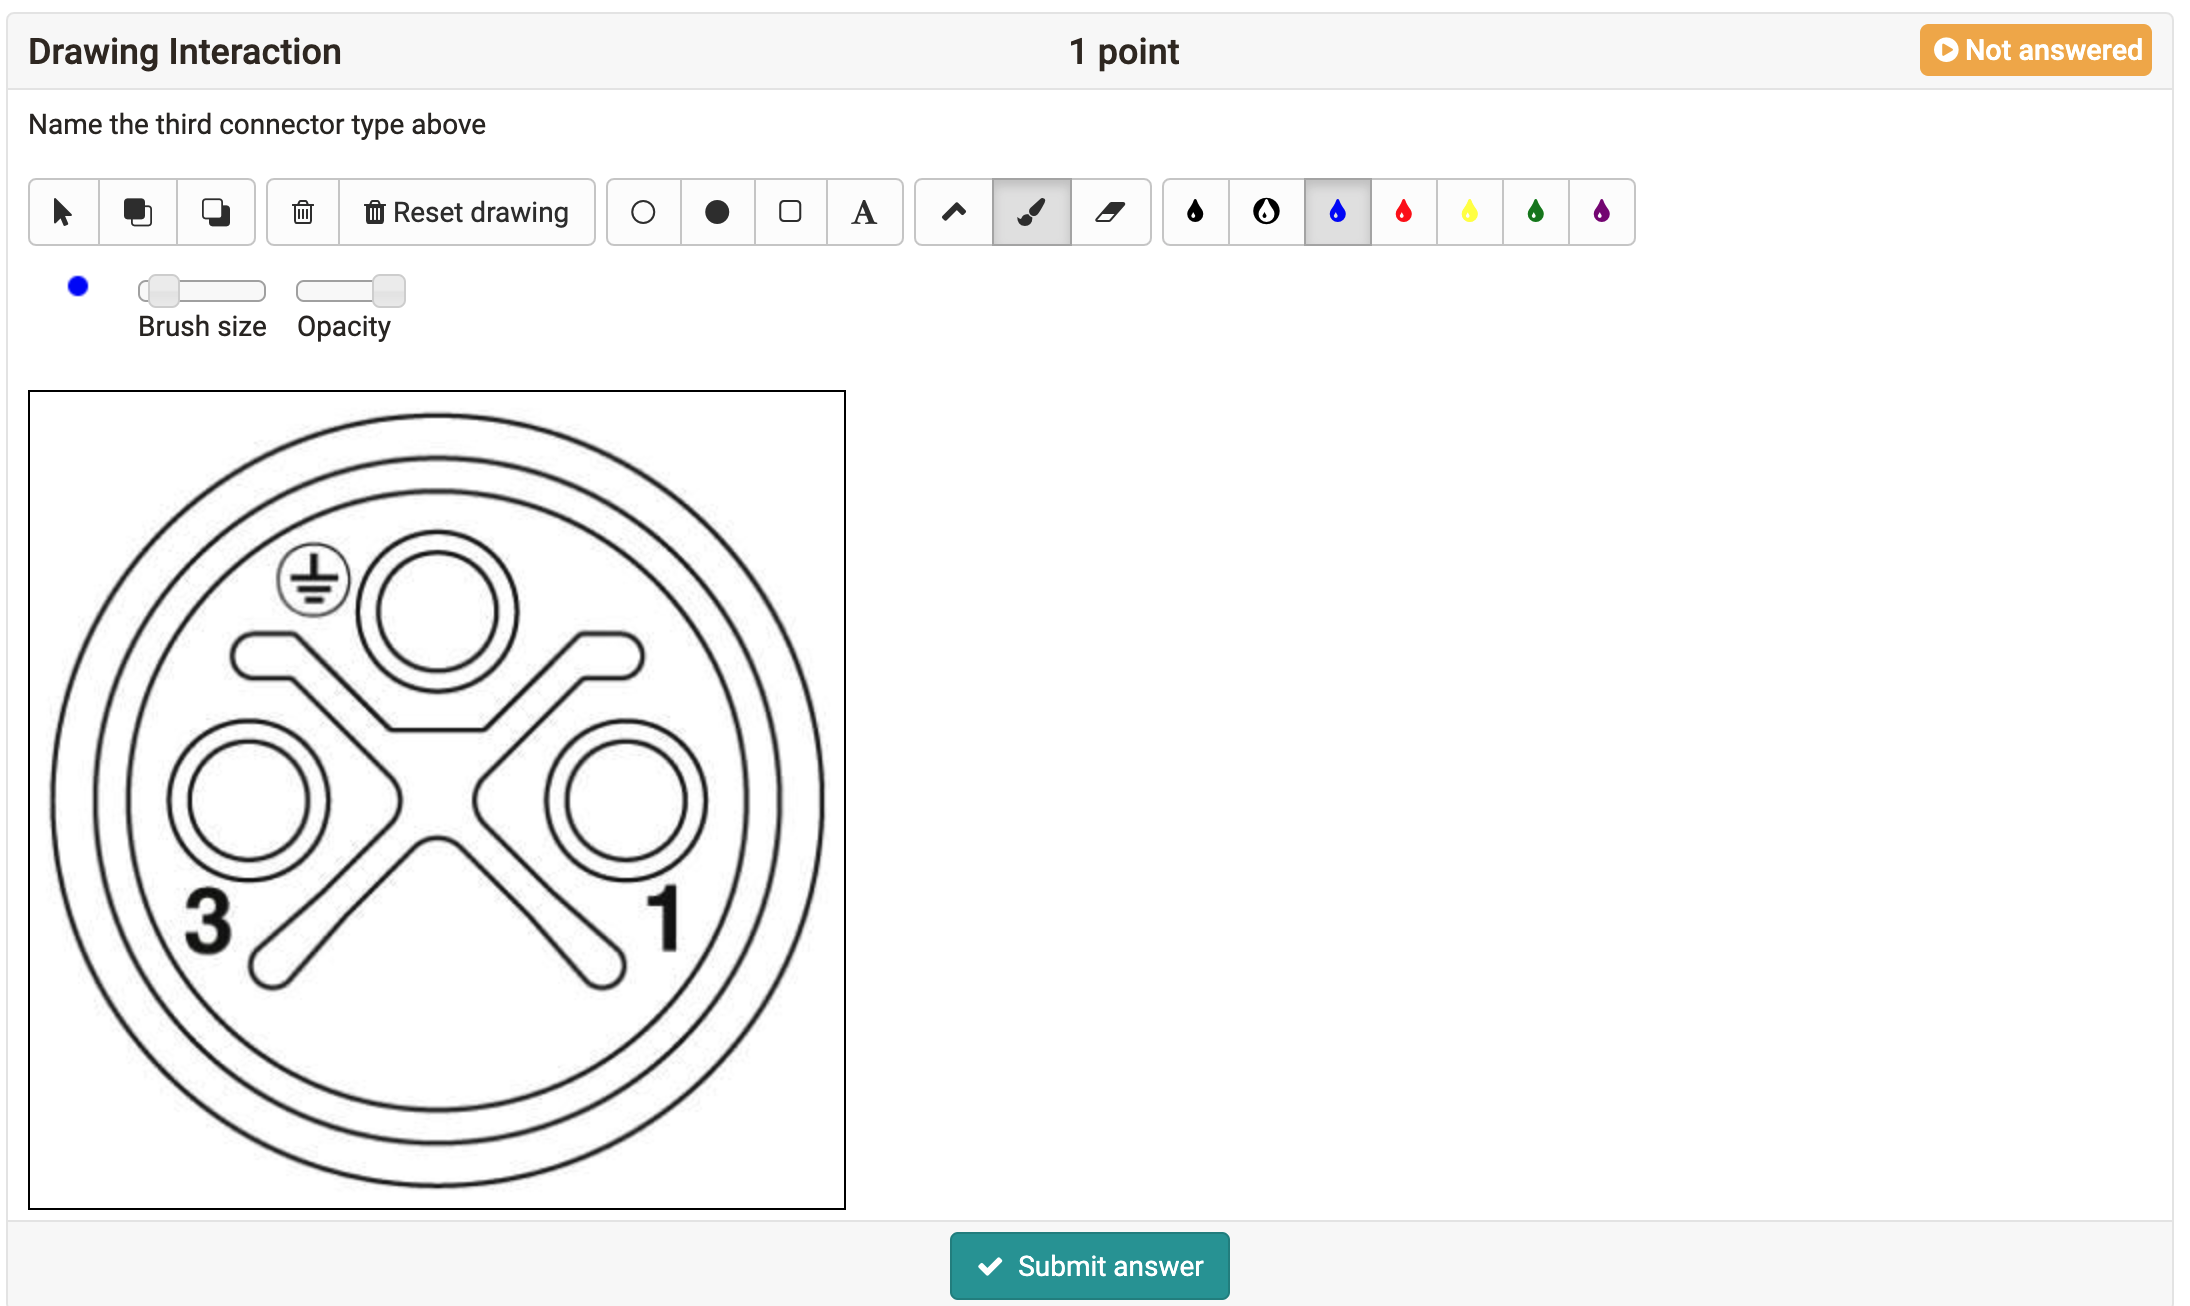Choose the purple color drop
This screenshot has width=2190, height=1306.
(1602, 212)
